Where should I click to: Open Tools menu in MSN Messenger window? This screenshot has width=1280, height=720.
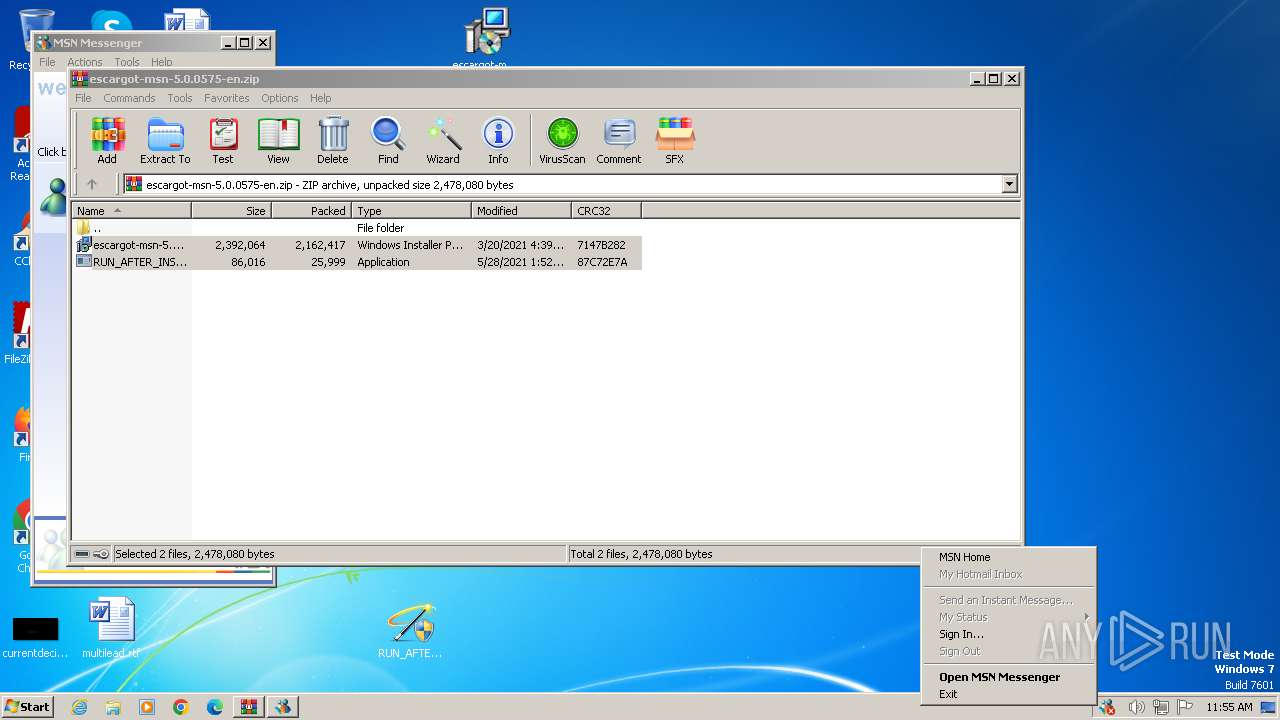coord(127,62)
